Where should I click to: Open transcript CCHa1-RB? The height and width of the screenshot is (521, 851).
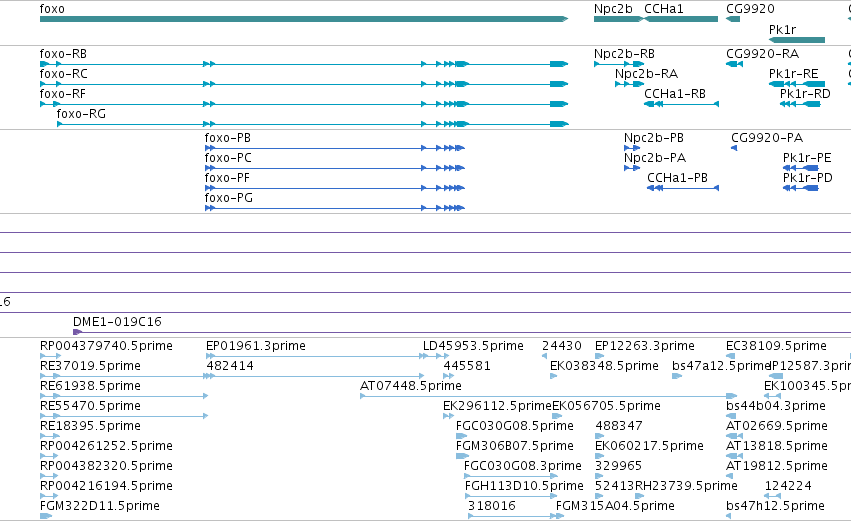click(675, 94)
